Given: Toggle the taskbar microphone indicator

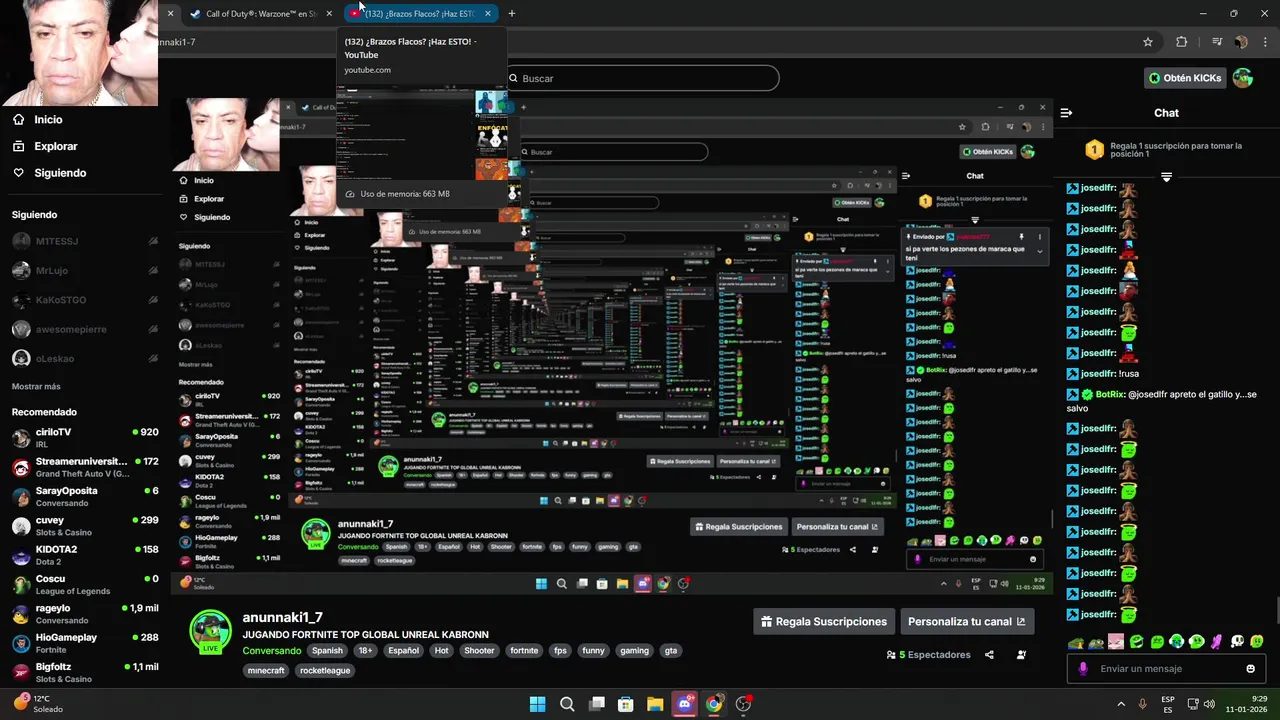Looking at the screenshot, I should coord(1142,704).
